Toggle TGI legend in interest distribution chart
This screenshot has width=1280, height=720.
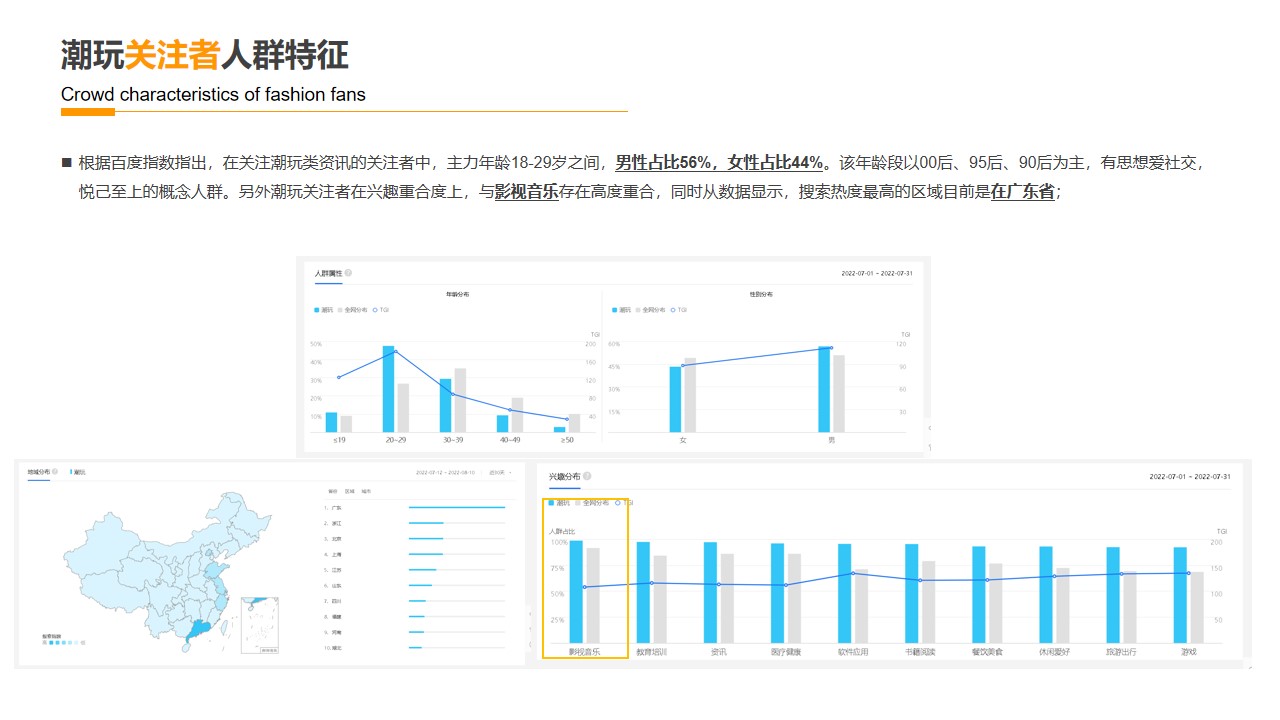(624, 502)
